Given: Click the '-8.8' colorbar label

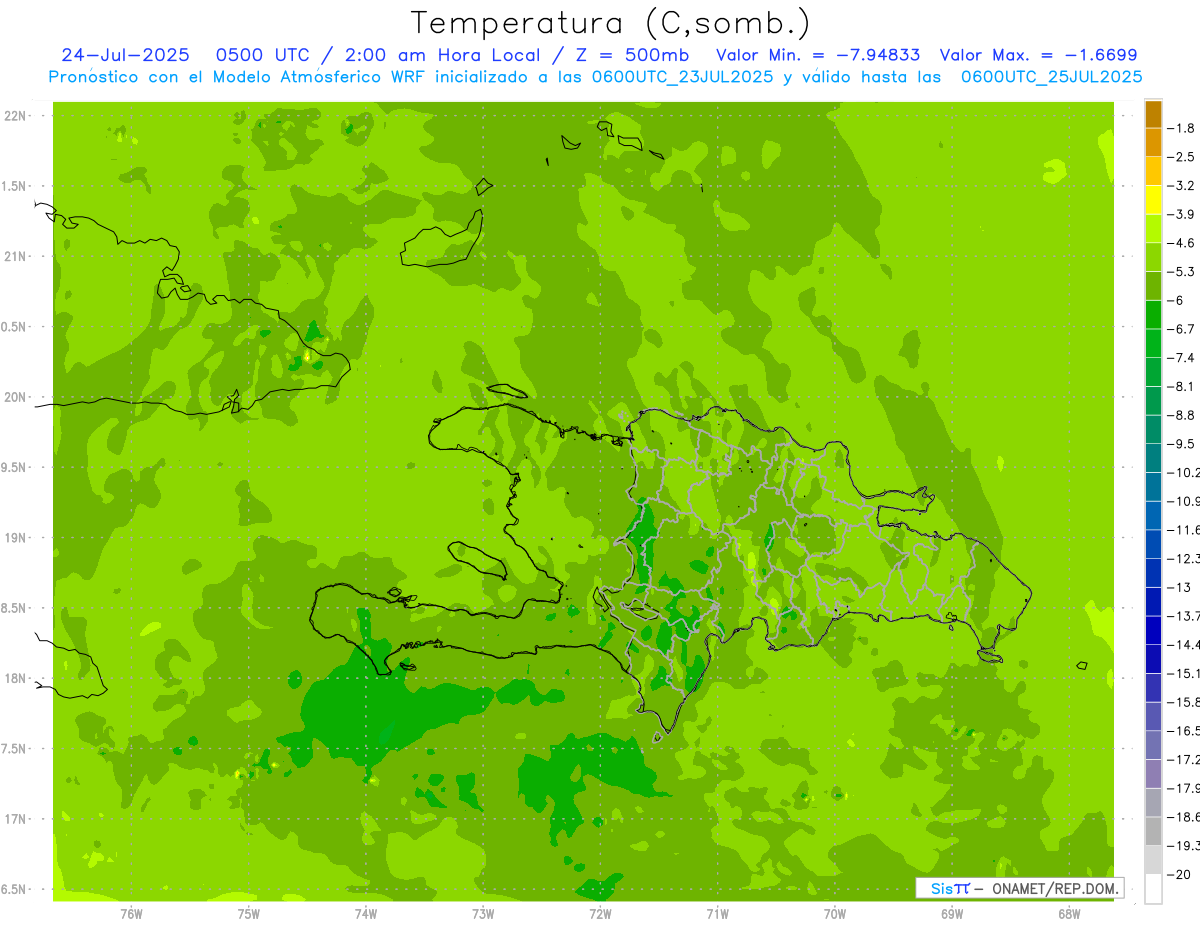Looking at the screenshot, I should click(x=1182, y=415).
